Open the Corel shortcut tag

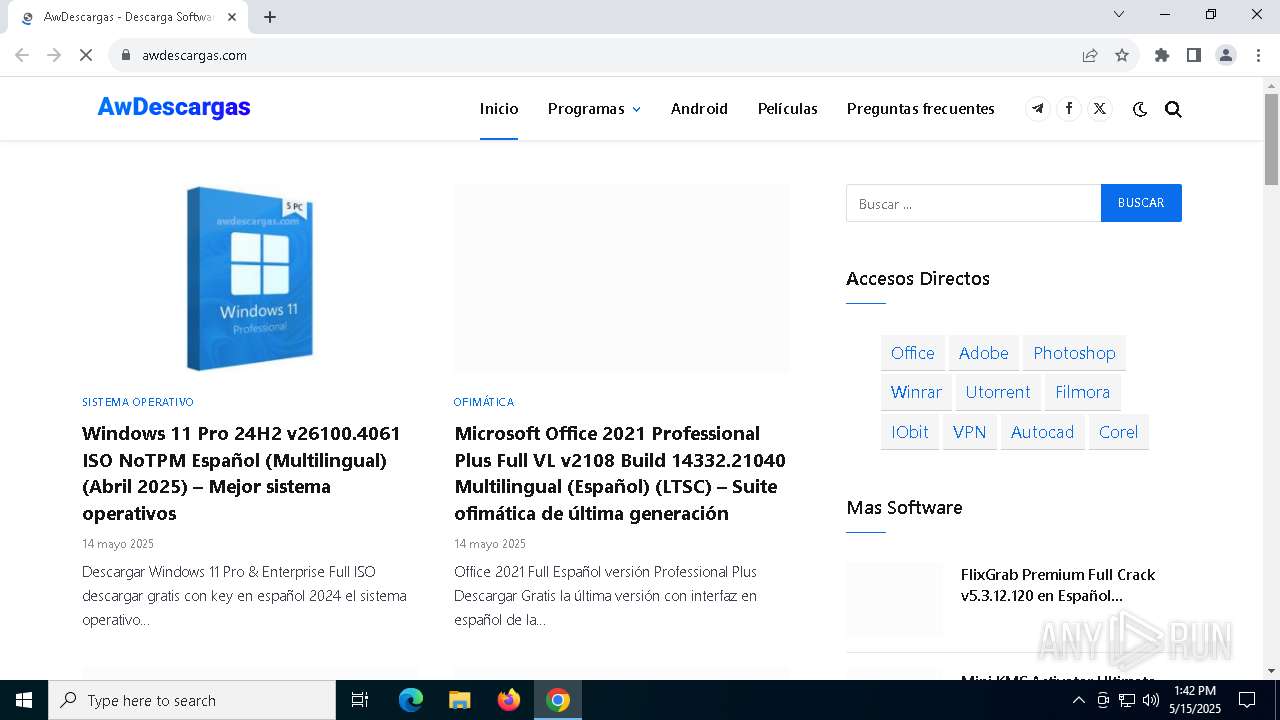coord(1118,432)
